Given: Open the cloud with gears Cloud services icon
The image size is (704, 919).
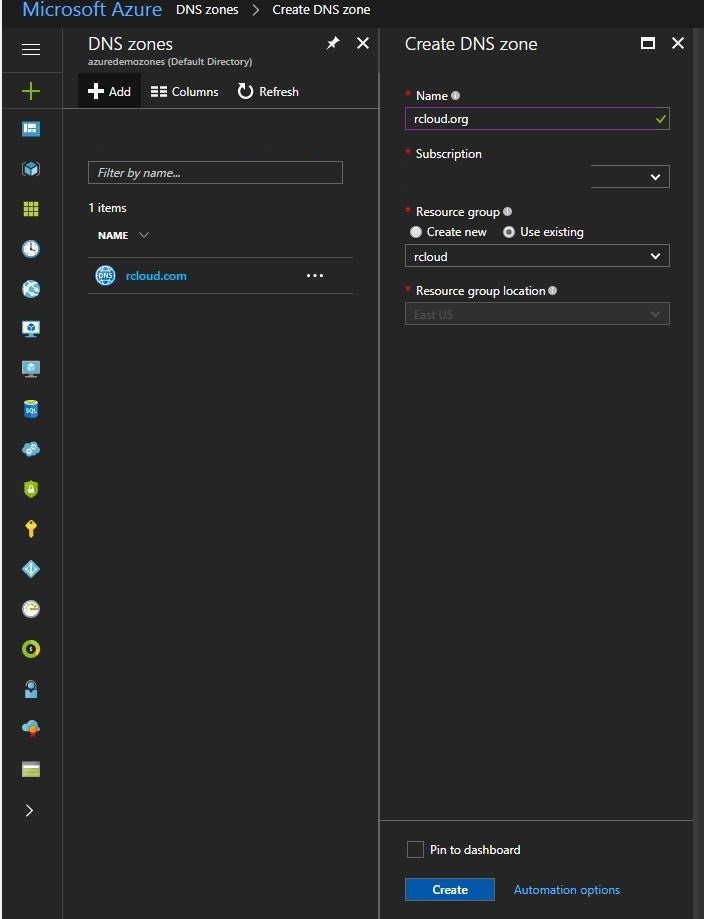Looking at the screenshot, I should pos(30,449).
